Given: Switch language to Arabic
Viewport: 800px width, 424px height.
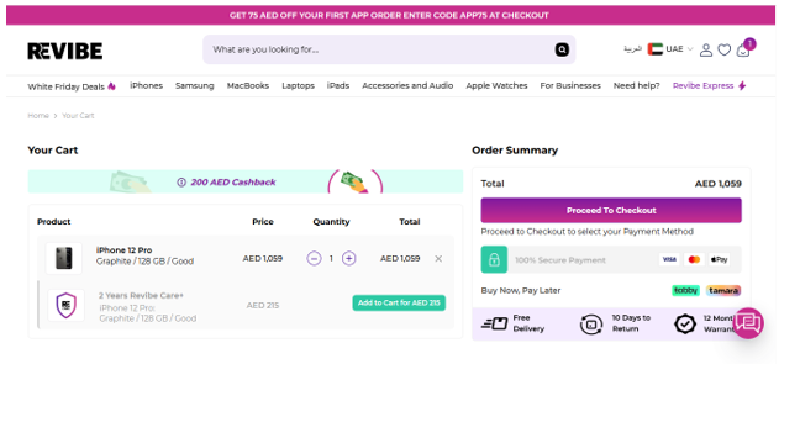Looking at the screenshot, I should coord(632,49).
